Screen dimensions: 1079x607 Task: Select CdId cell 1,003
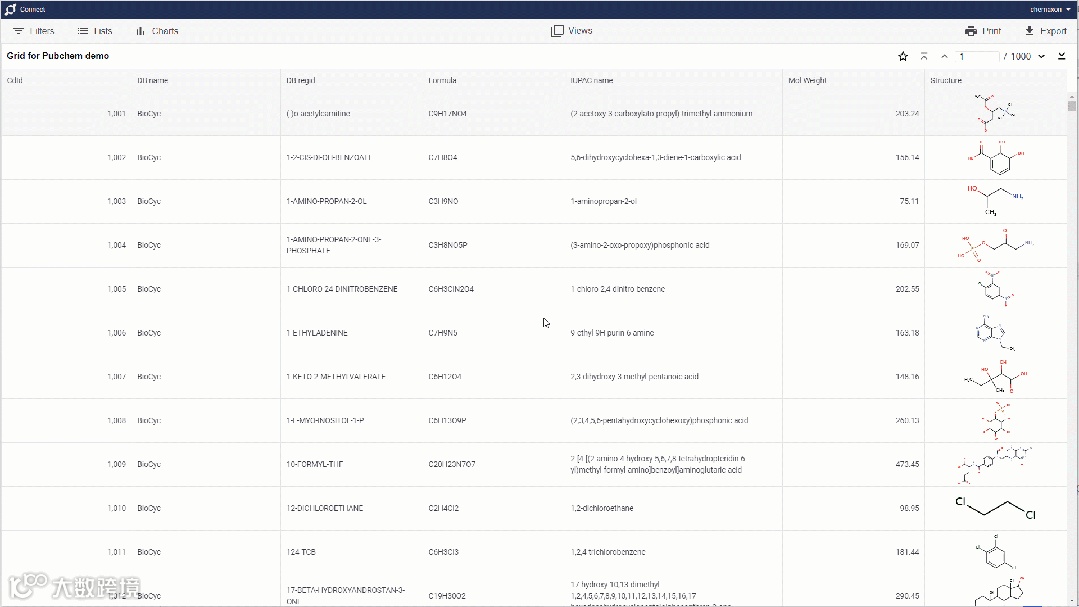tap(116, 202)
